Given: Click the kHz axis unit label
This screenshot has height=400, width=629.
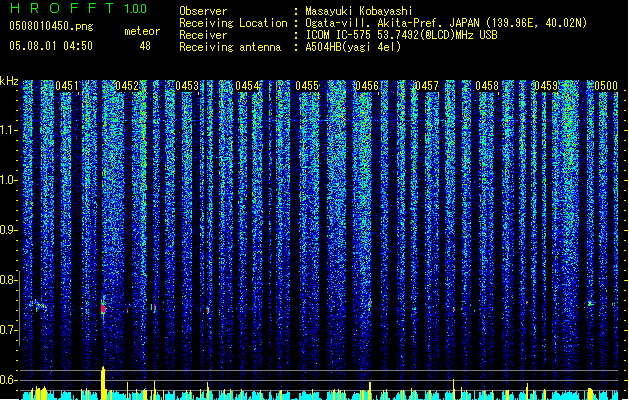Looking at the screenshot, I should pos(9,81).
